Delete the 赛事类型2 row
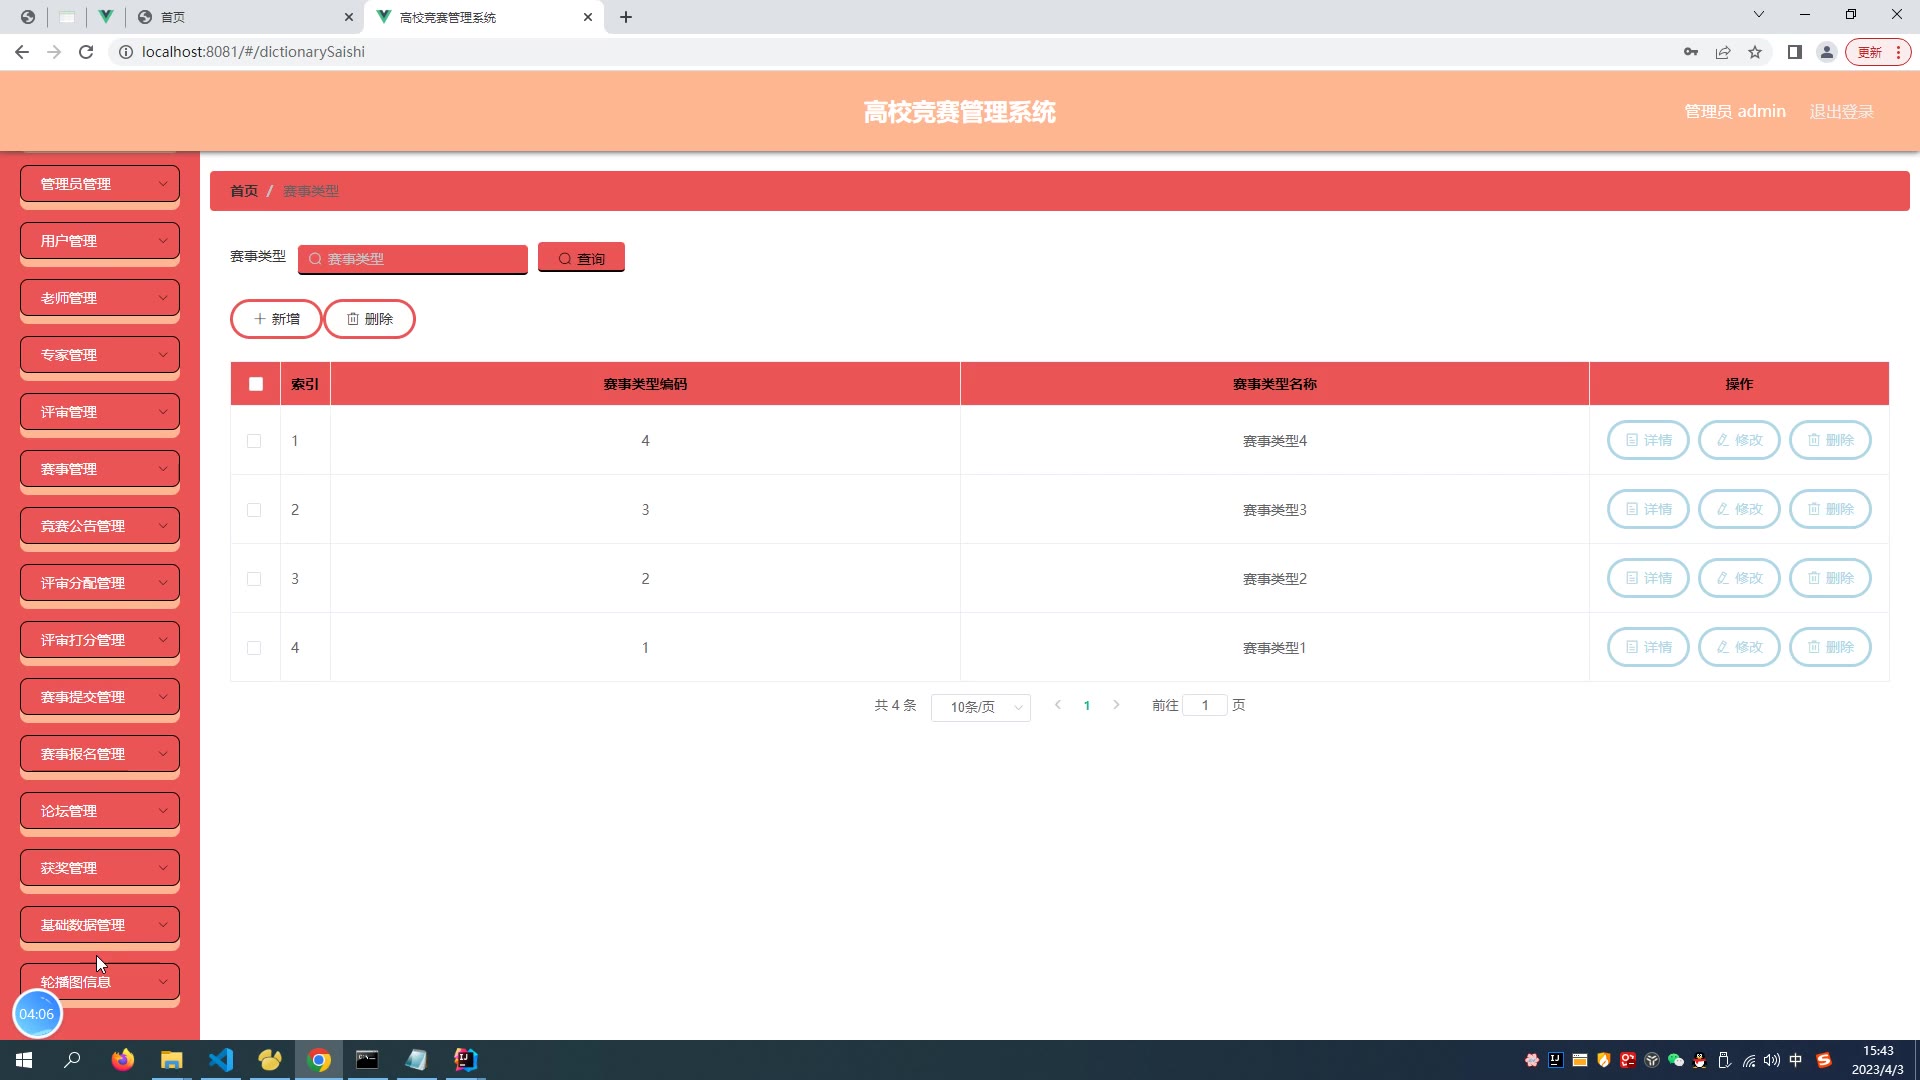1920x1080 pixels. click(1830, 578)
